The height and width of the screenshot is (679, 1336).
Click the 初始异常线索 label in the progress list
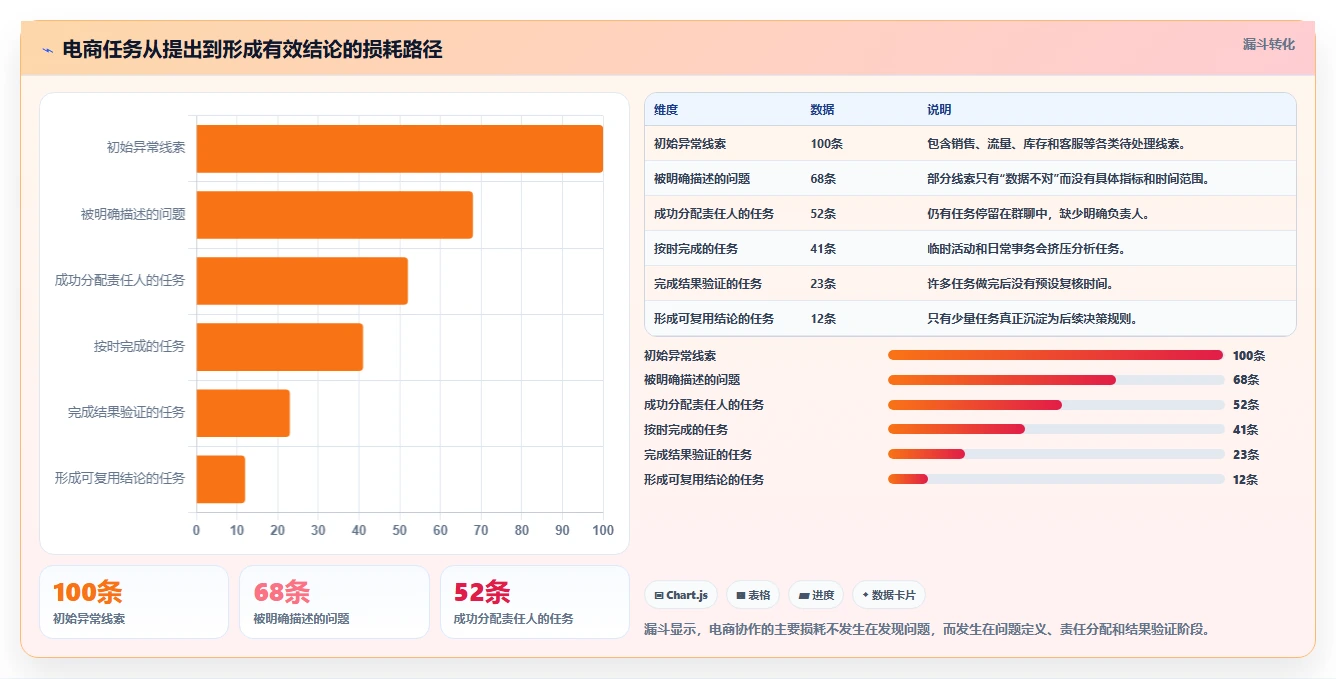pyautogui.click(x=680, y=355)
